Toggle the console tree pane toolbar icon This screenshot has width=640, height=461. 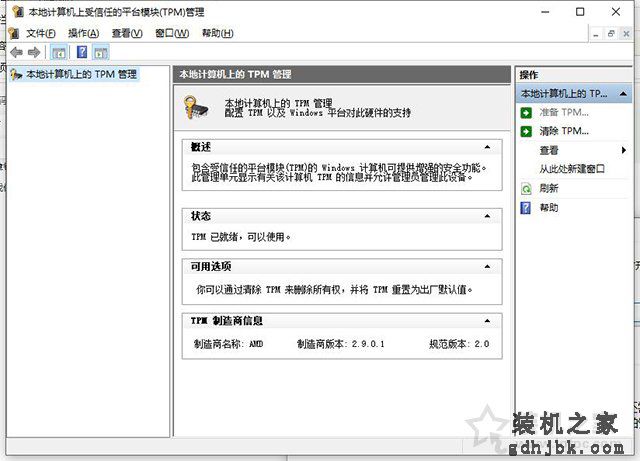point(59,52)
